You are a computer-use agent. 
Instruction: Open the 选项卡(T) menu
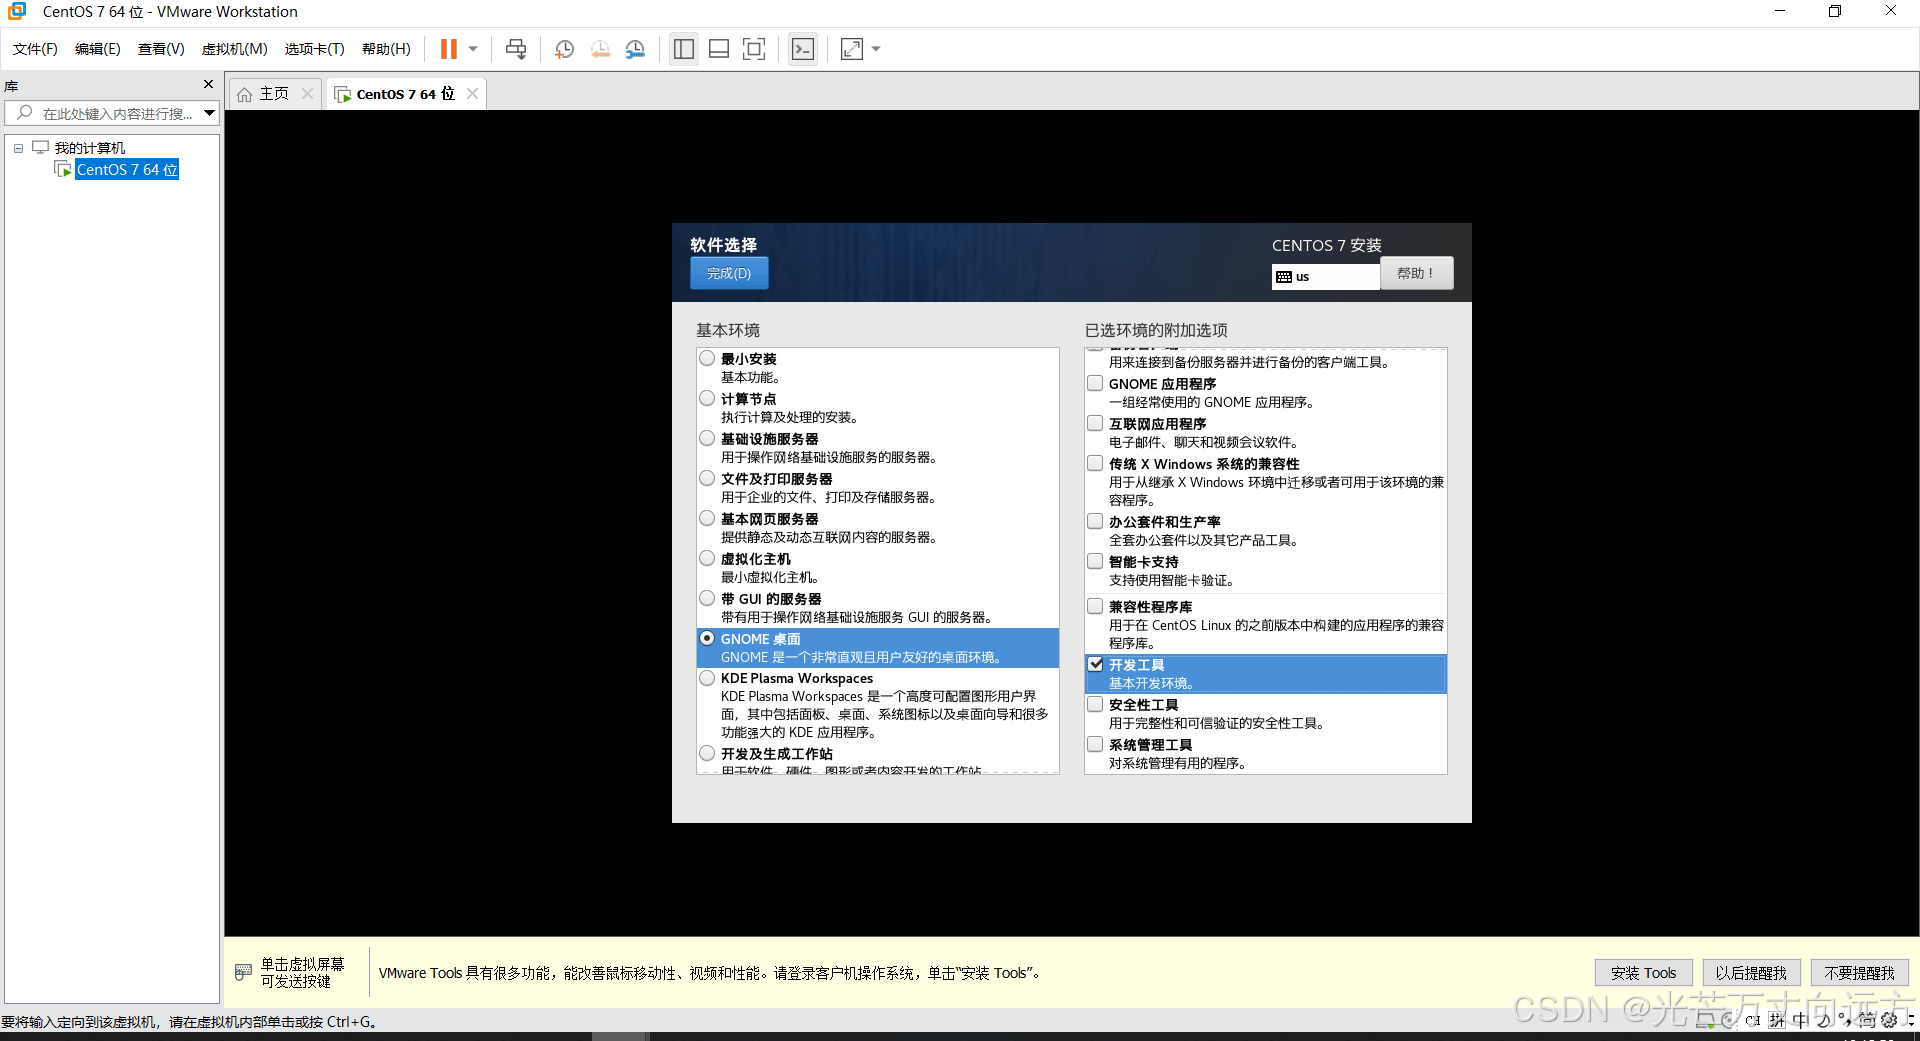pos(314,49)
